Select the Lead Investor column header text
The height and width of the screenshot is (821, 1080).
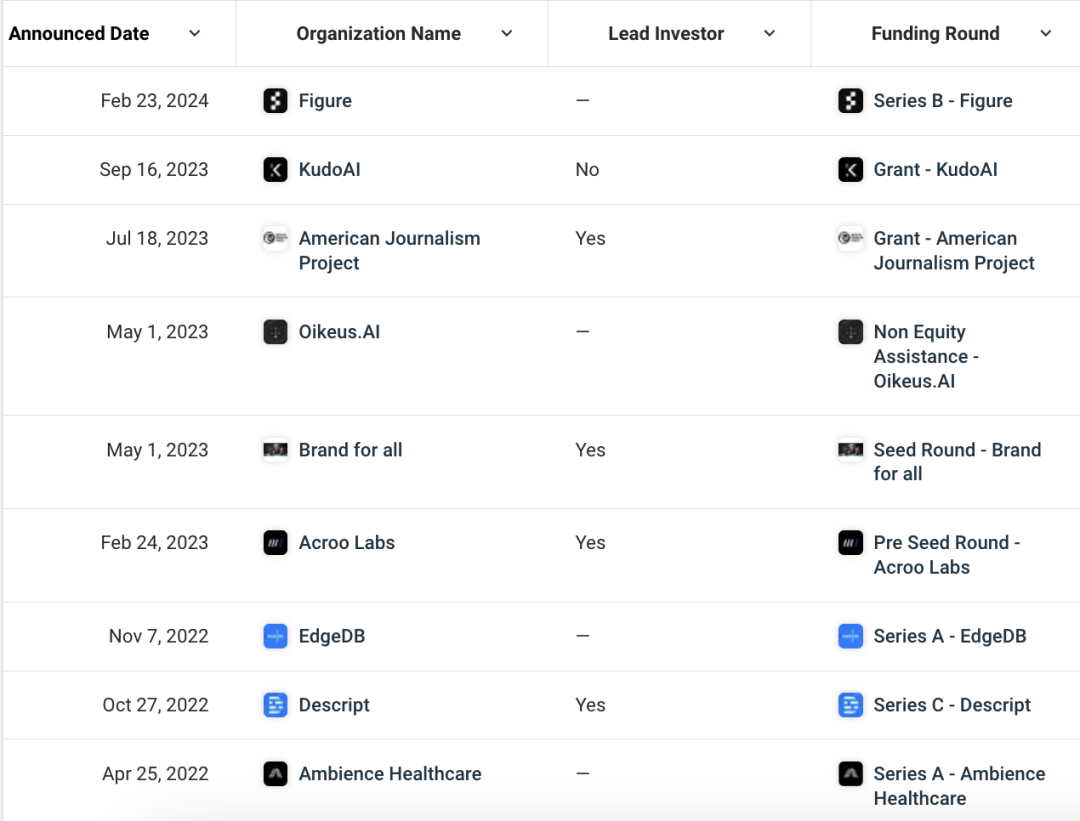(x=666, y=34)
